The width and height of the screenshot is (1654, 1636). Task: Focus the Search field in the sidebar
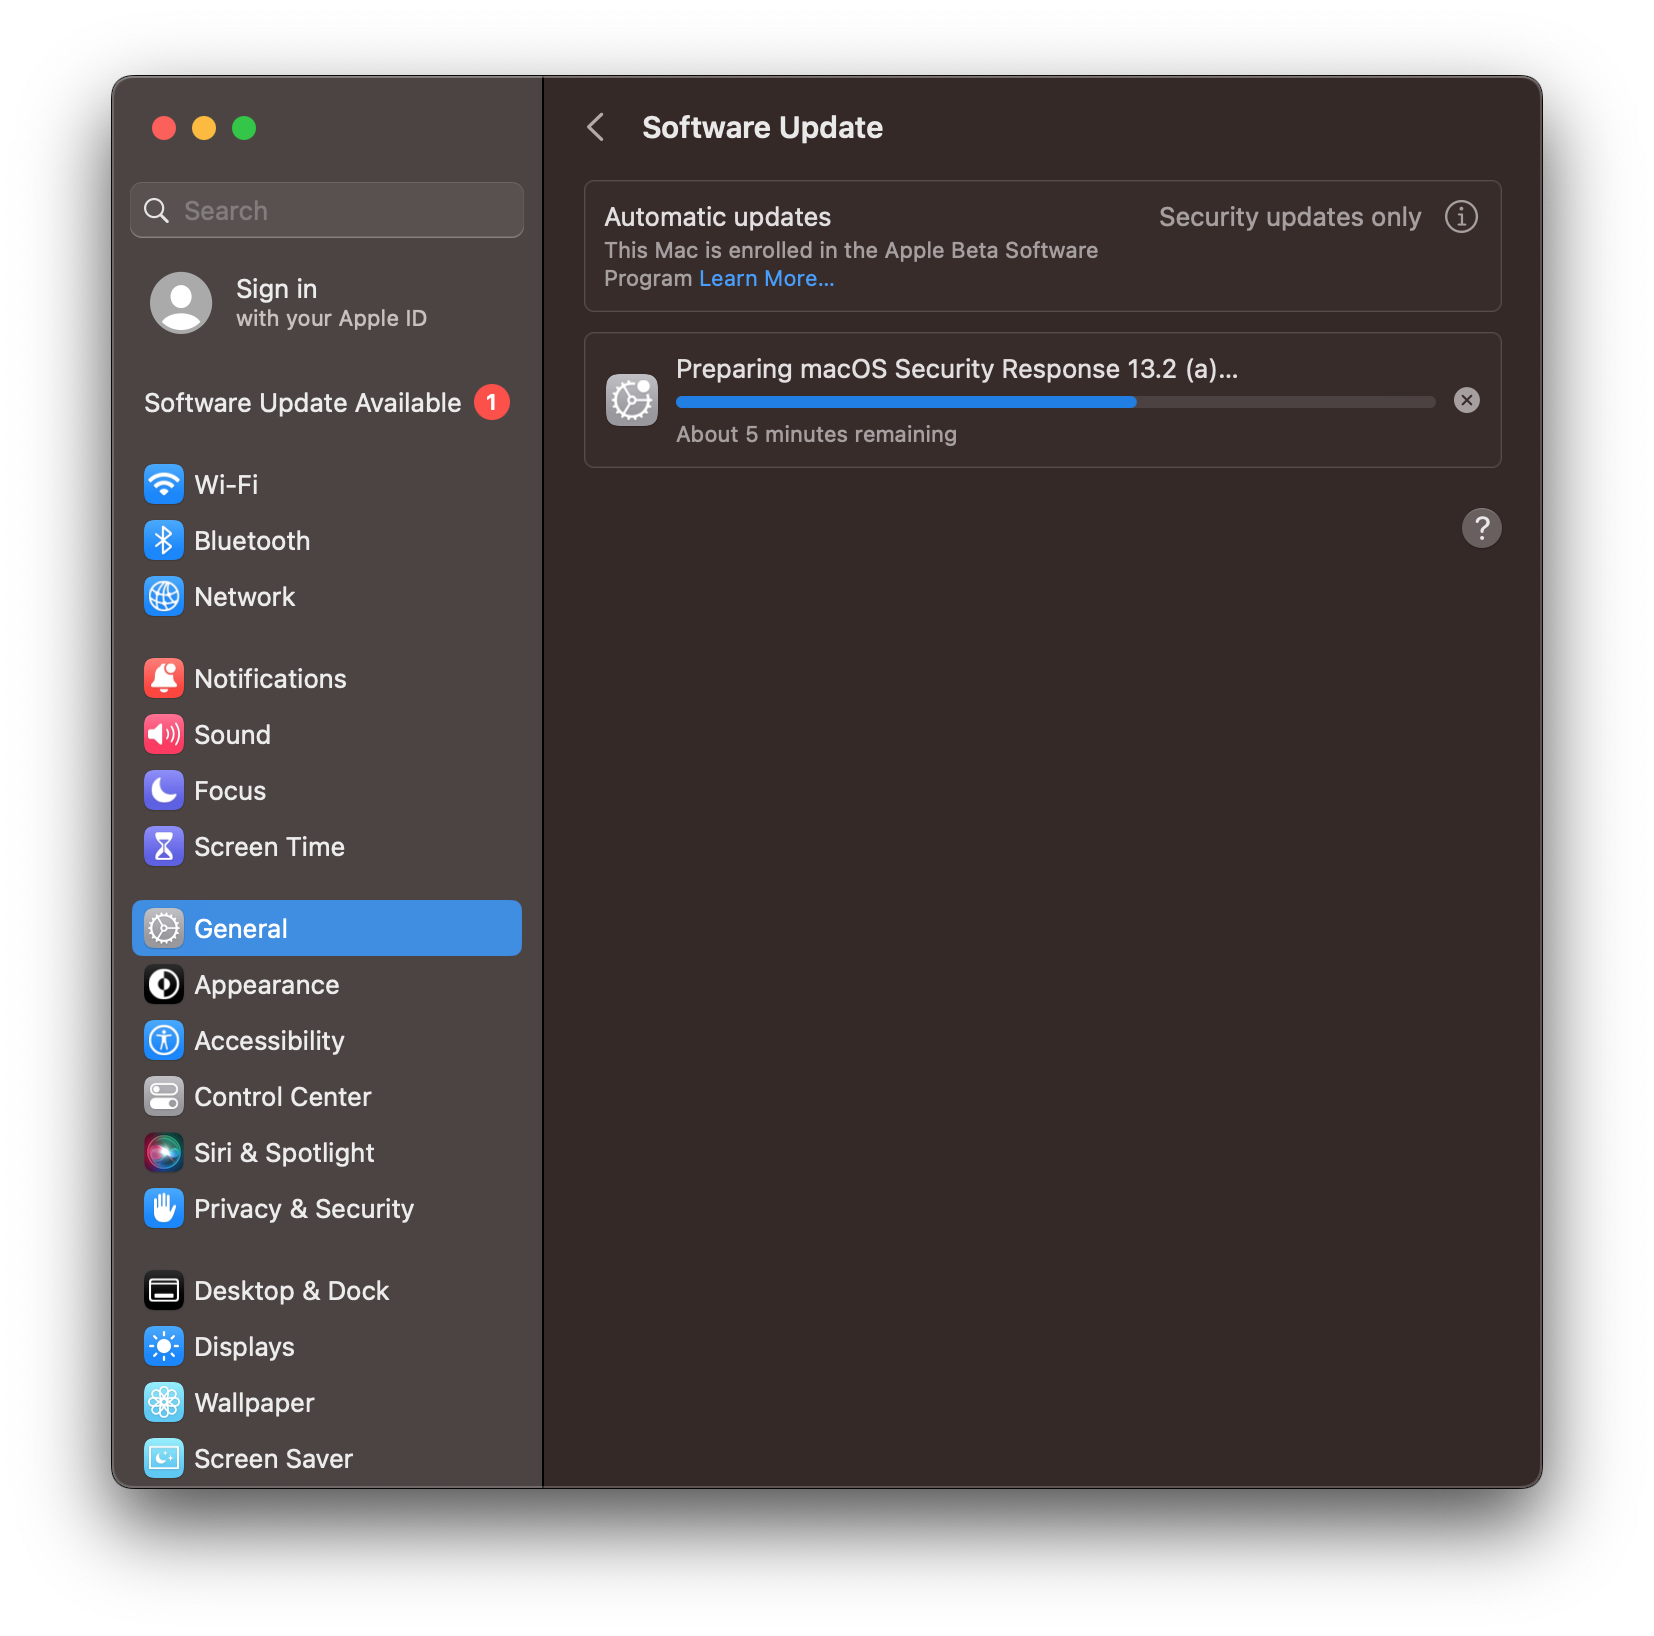click(x=327, y=210)
